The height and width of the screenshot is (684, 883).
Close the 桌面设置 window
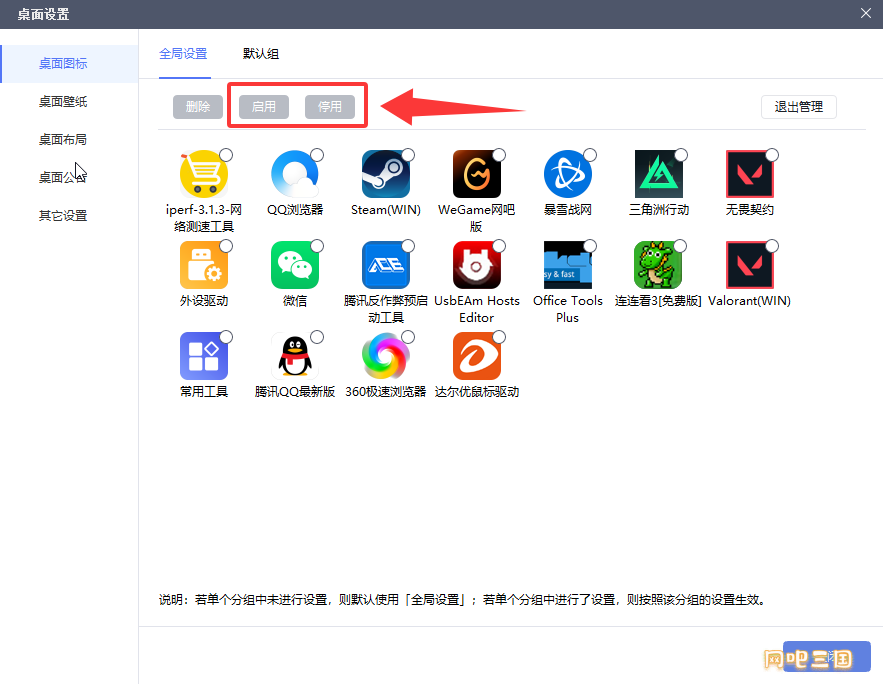click(x=866, y=13)
